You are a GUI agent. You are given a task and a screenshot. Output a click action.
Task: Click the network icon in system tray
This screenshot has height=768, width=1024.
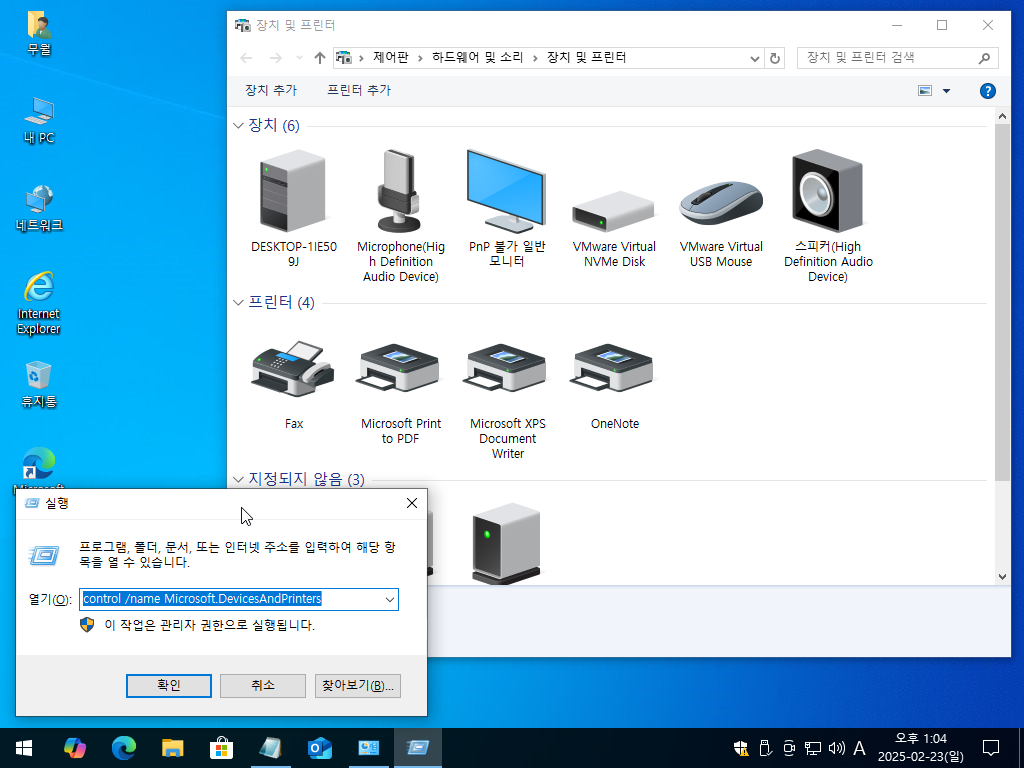tap(813, 748)
